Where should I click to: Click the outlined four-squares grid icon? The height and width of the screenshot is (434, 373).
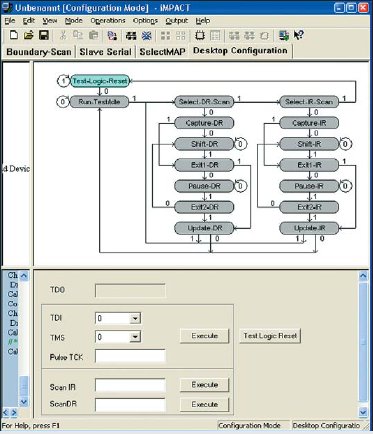pyautogui.click(x=180, y=36)
